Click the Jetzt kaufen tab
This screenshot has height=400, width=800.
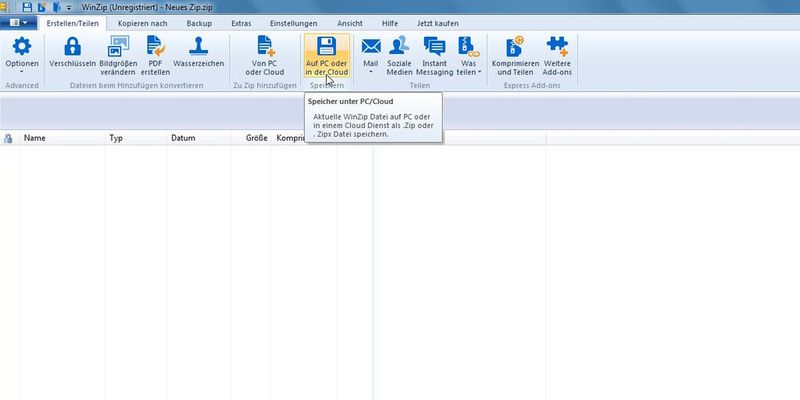(x=437, y=23)
